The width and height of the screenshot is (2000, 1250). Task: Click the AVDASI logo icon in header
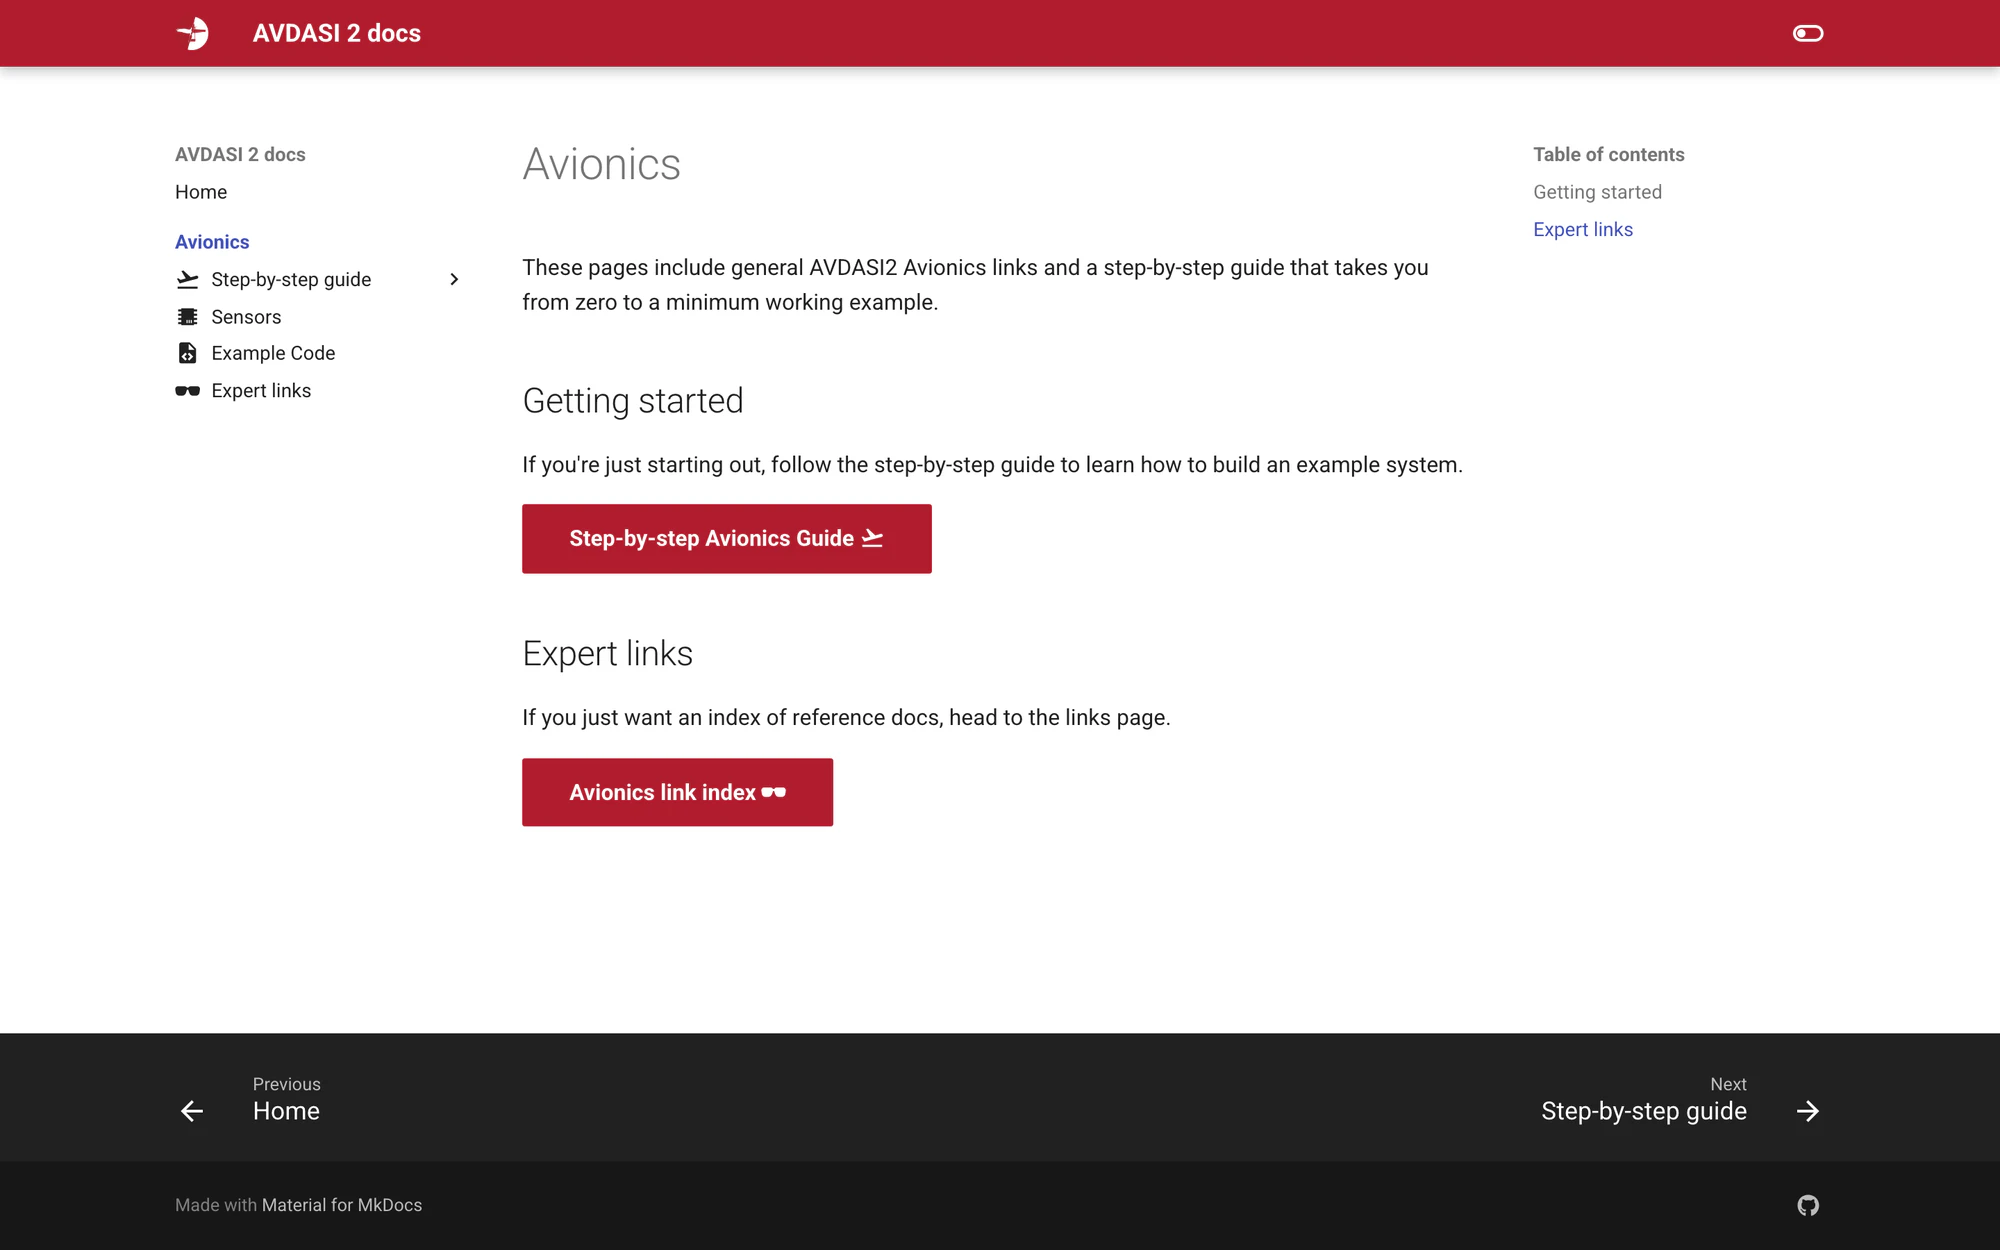point(192,33)
